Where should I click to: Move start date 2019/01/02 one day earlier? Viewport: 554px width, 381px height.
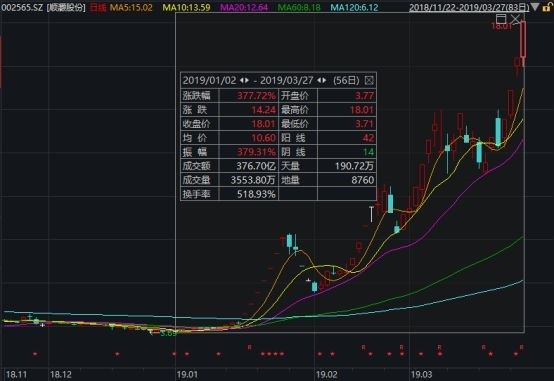click(242, 80)
